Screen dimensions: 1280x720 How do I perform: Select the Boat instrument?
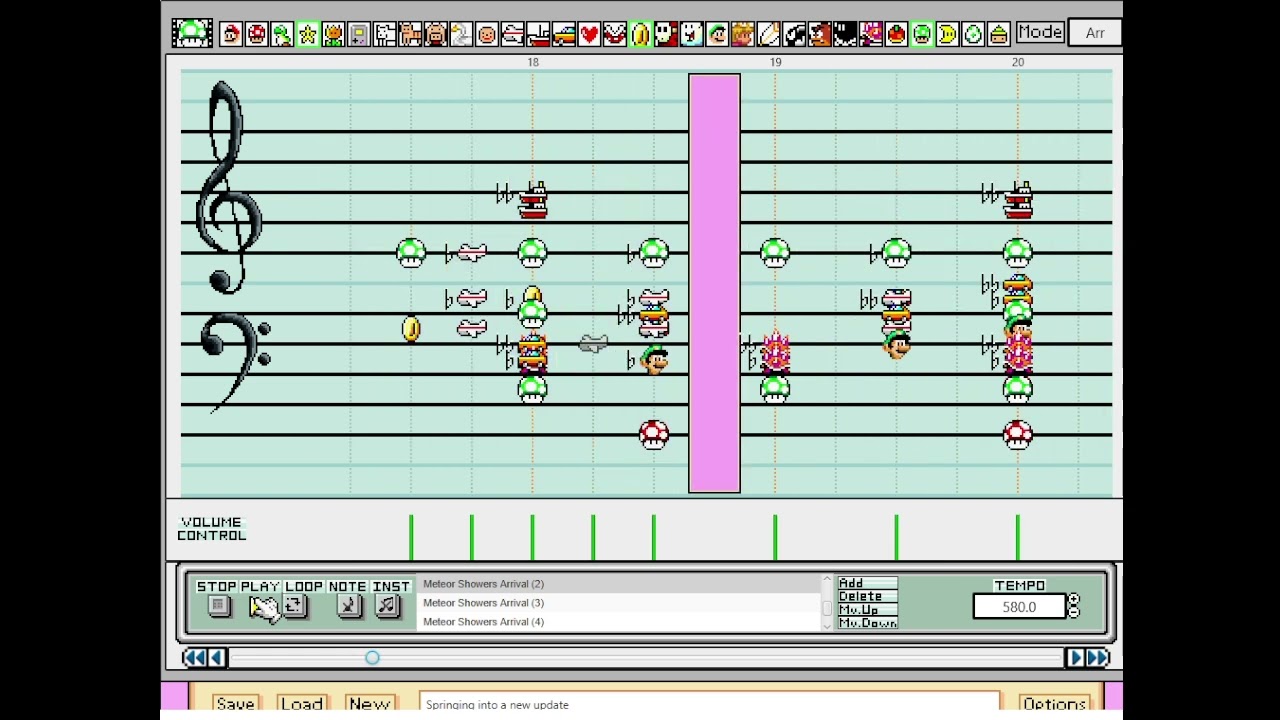538,34
